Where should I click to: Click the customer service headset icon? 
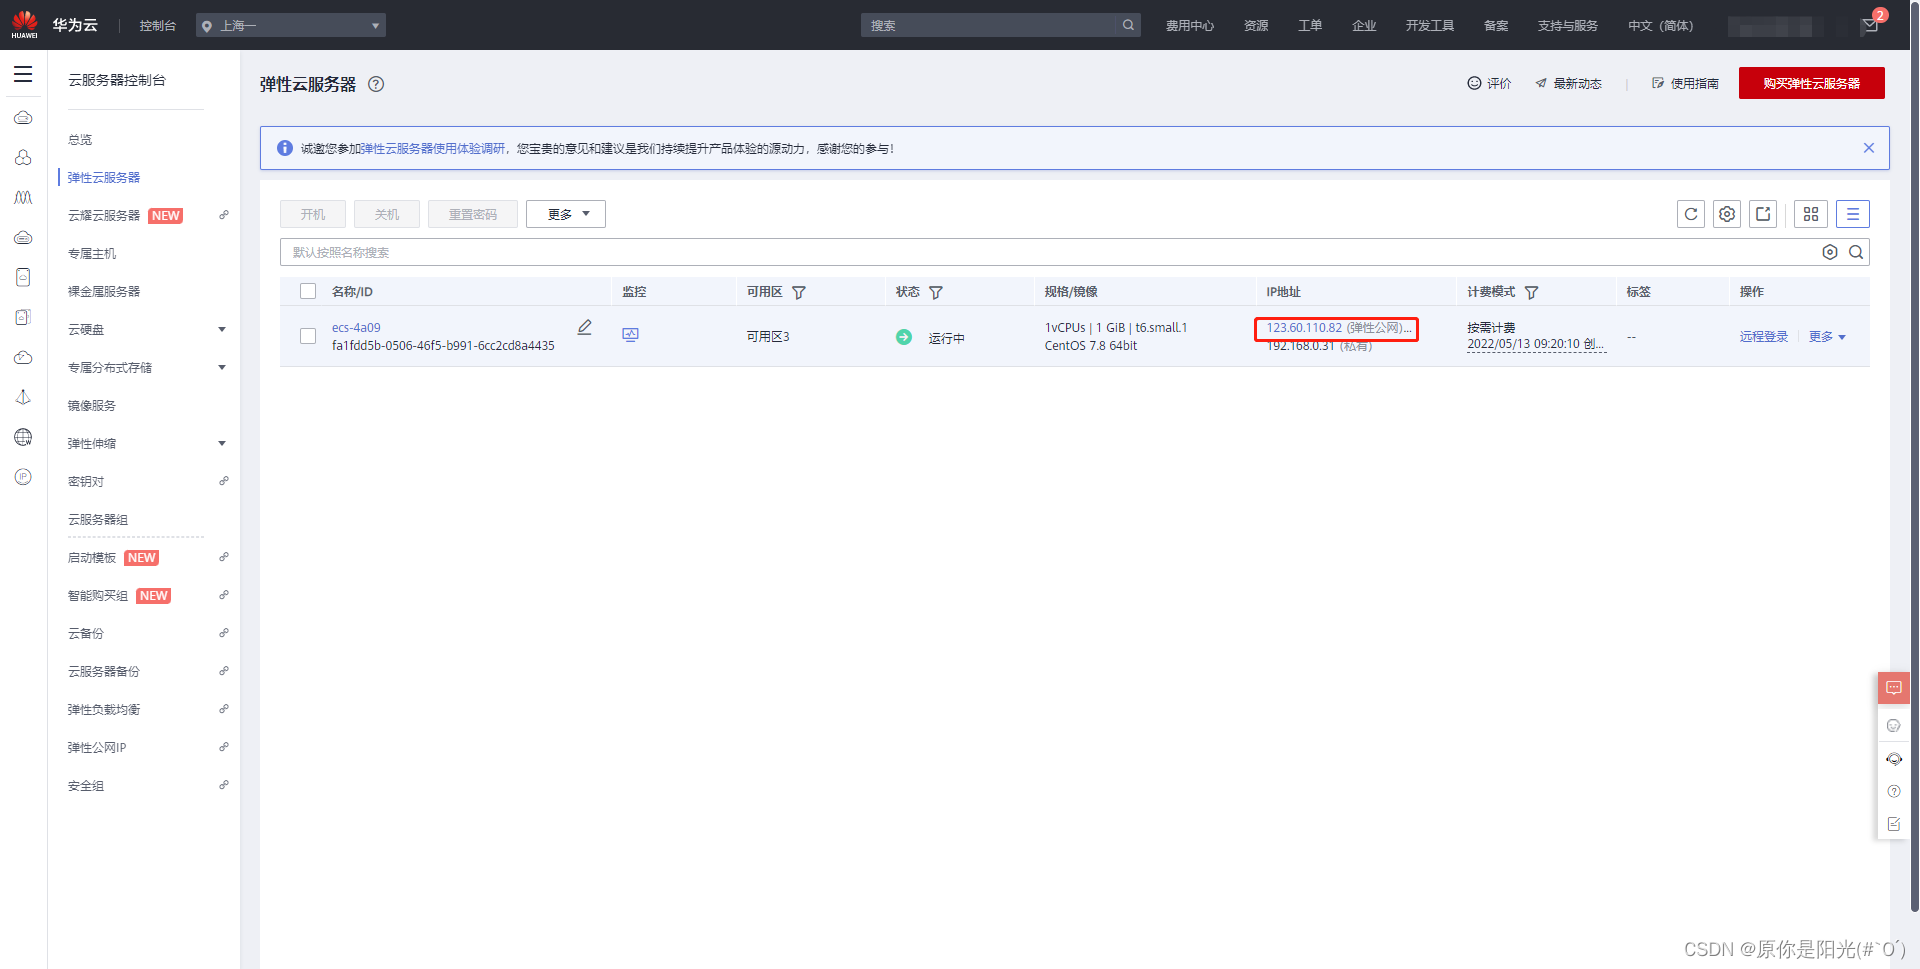pos(1894,759)
